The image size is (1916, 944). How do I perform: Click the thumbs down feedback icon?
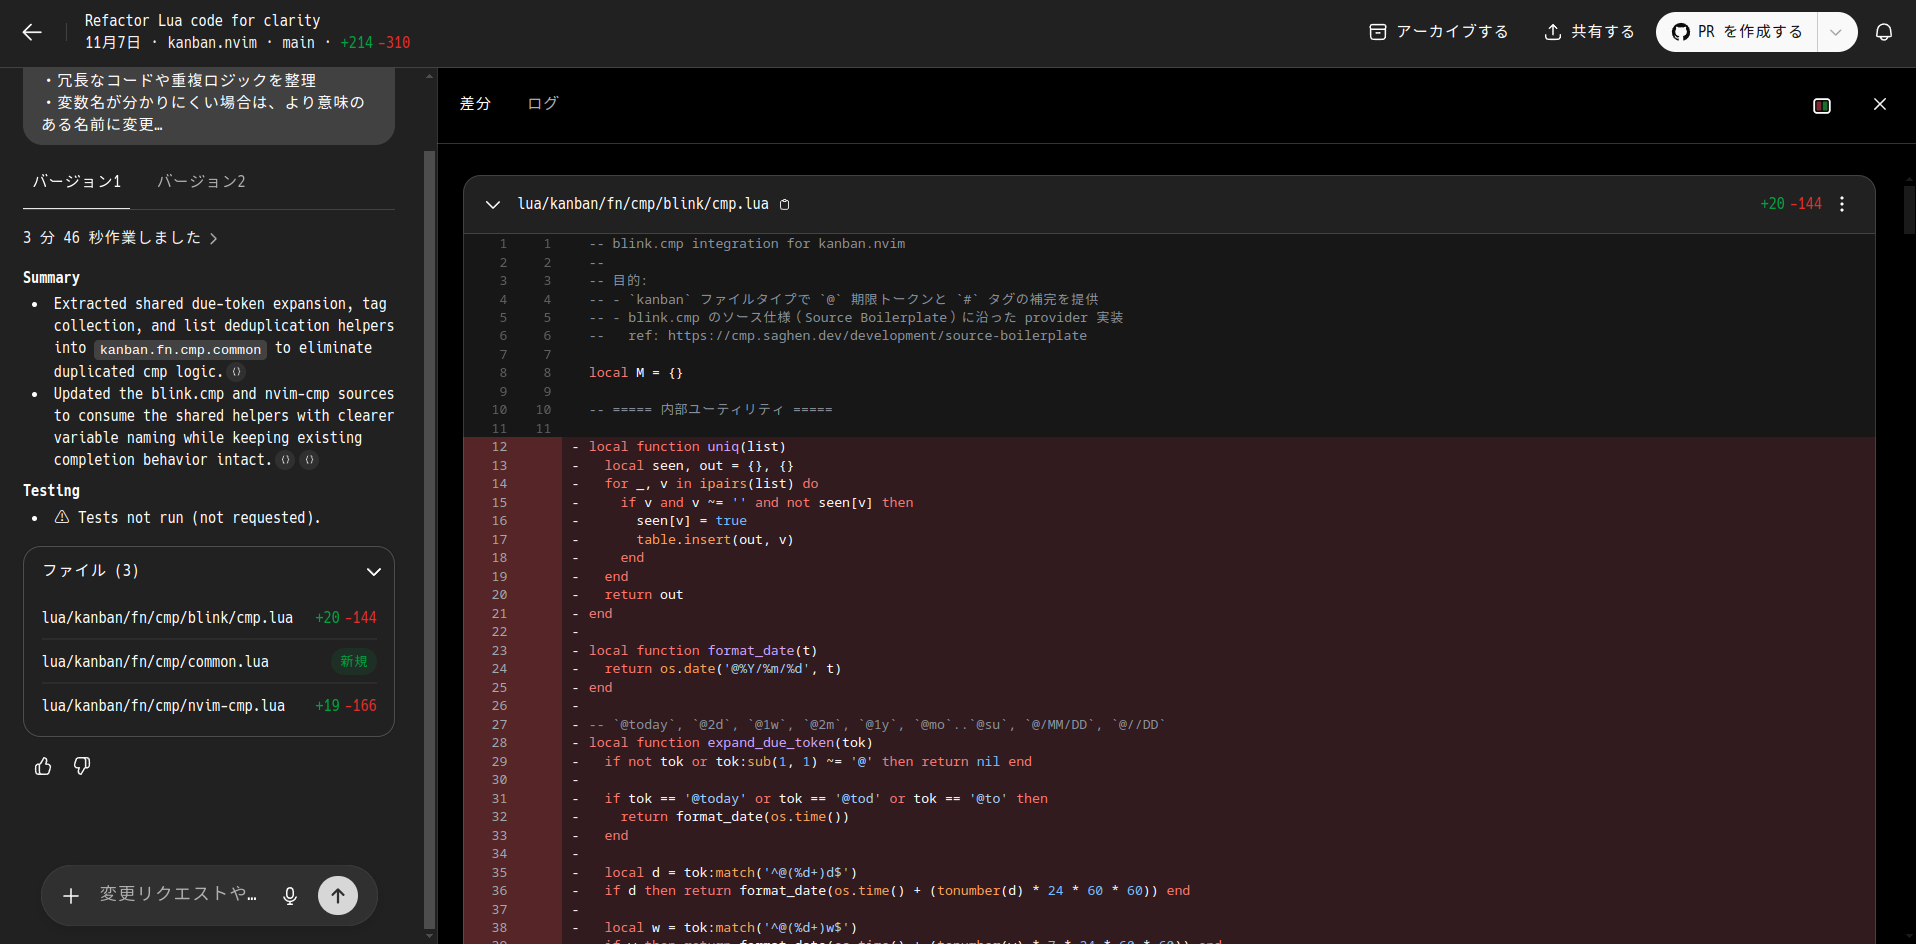82,766
